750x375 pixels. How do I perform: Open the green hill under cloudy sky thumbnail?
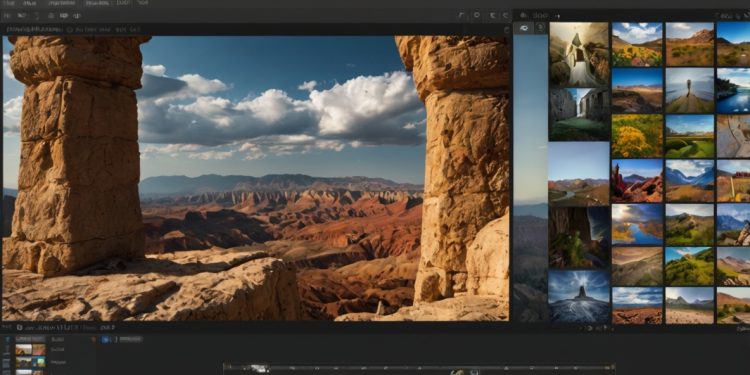click(x=690, y=225)
